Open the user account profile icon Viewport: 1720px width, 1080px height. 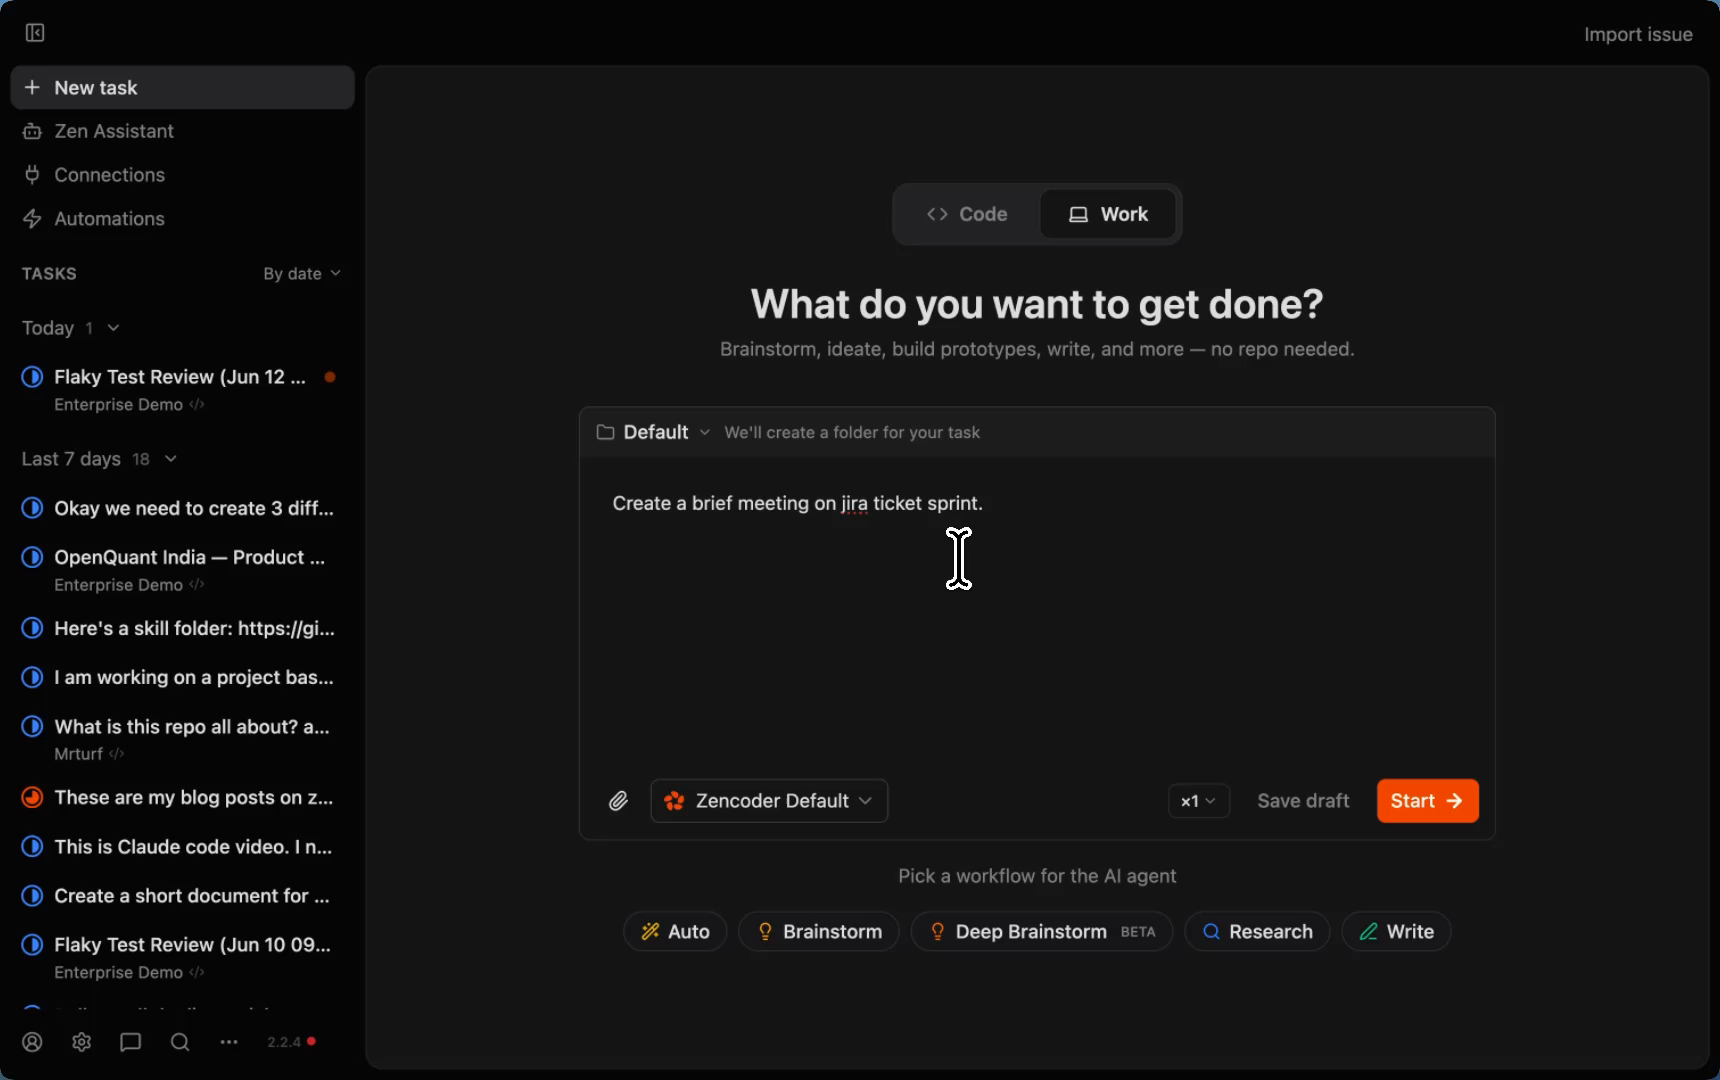(x=32, y=1042)
